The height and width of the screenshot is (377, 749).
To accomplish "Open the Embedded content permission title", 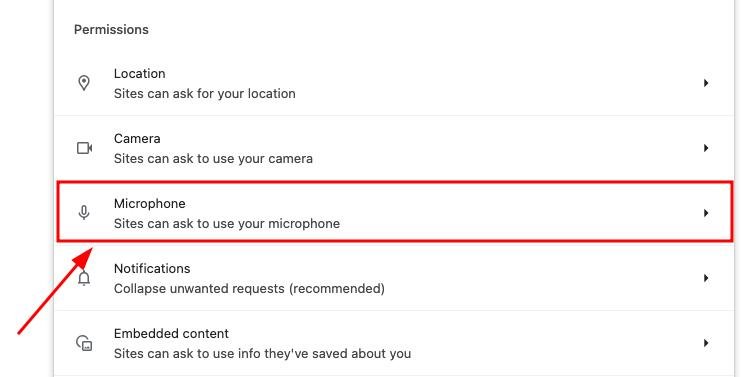I will 171,334.
